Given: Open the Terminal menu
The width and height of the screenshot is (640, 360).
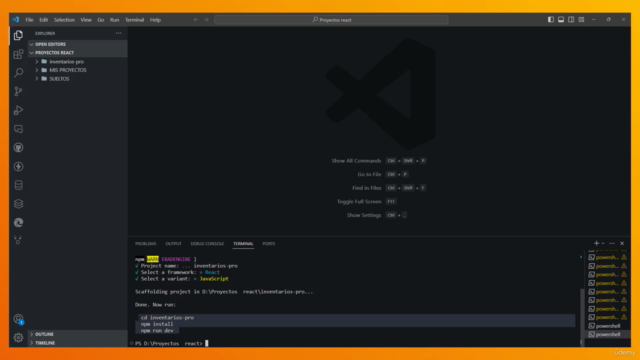Looking at the screenshot, I should point(135,20).
